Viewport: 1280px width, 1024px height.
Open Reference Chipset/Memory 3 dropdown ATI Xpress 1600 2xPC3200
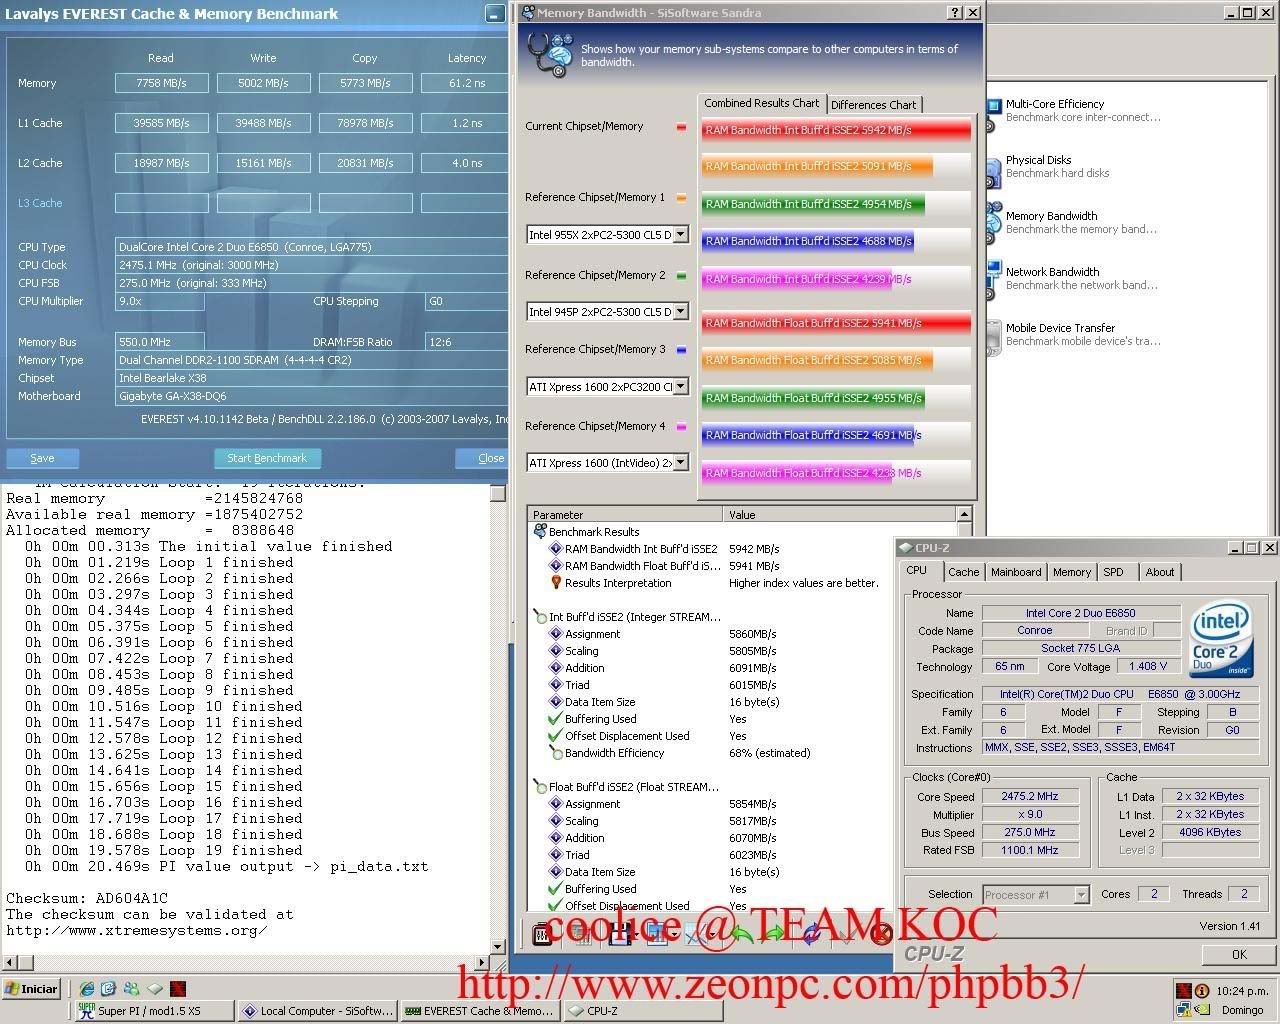point(680,386)
